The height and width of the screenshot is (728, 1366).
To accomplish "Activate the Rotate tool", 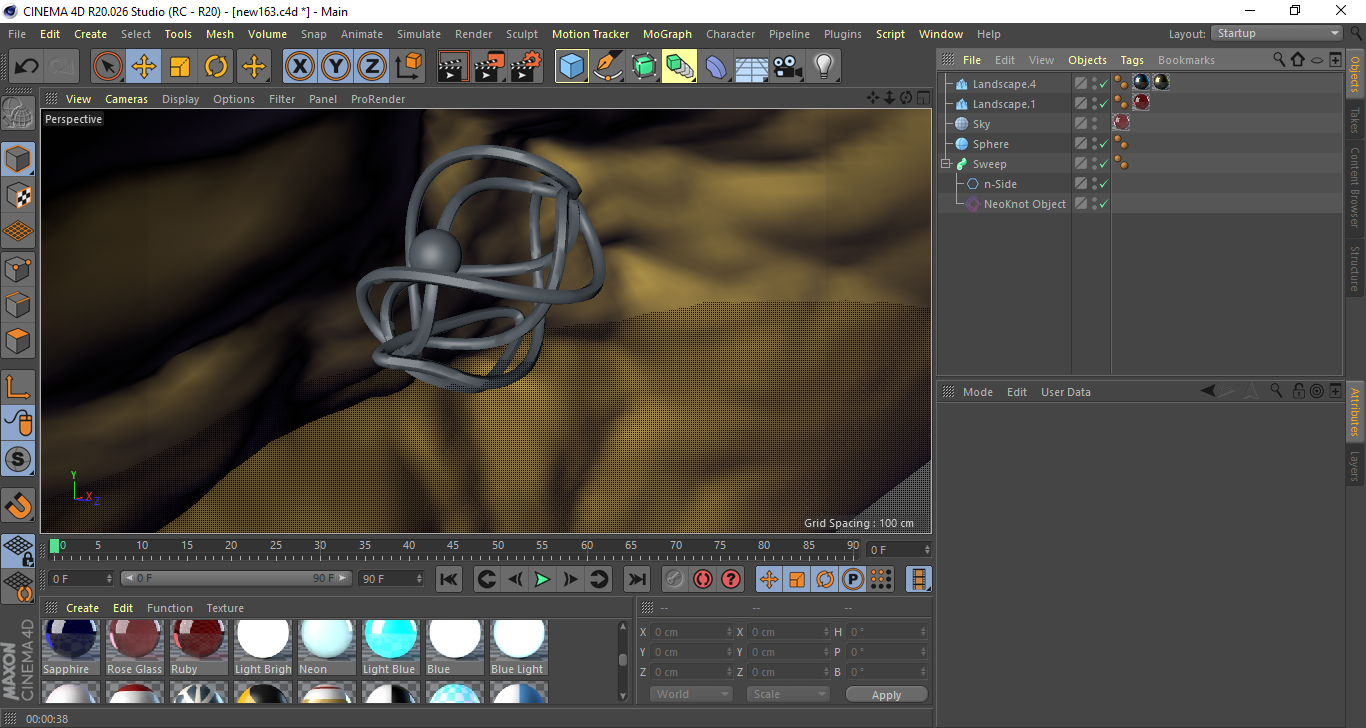I will tap(216, 67).
